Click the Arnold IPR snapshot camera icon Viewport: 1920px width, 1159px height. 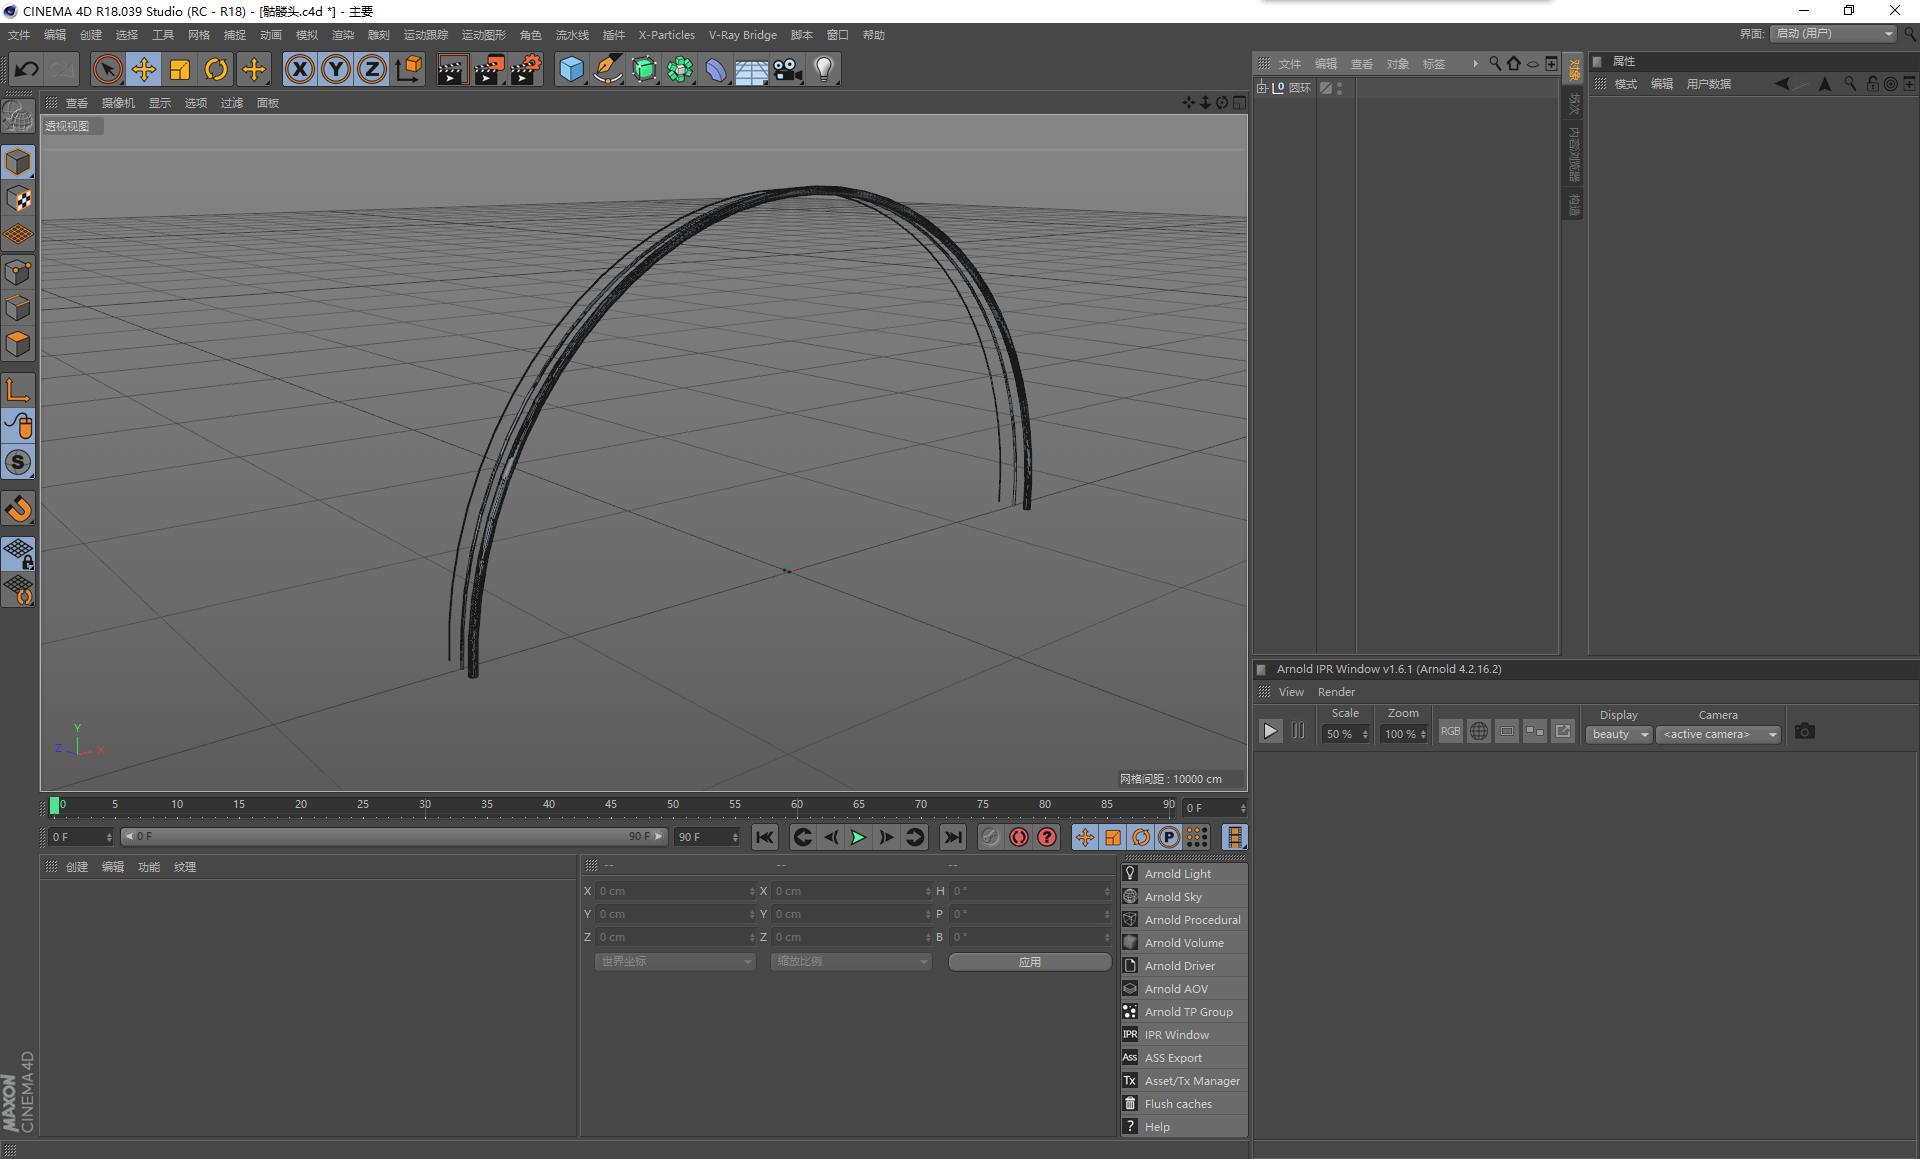[x=1804, y=732]
